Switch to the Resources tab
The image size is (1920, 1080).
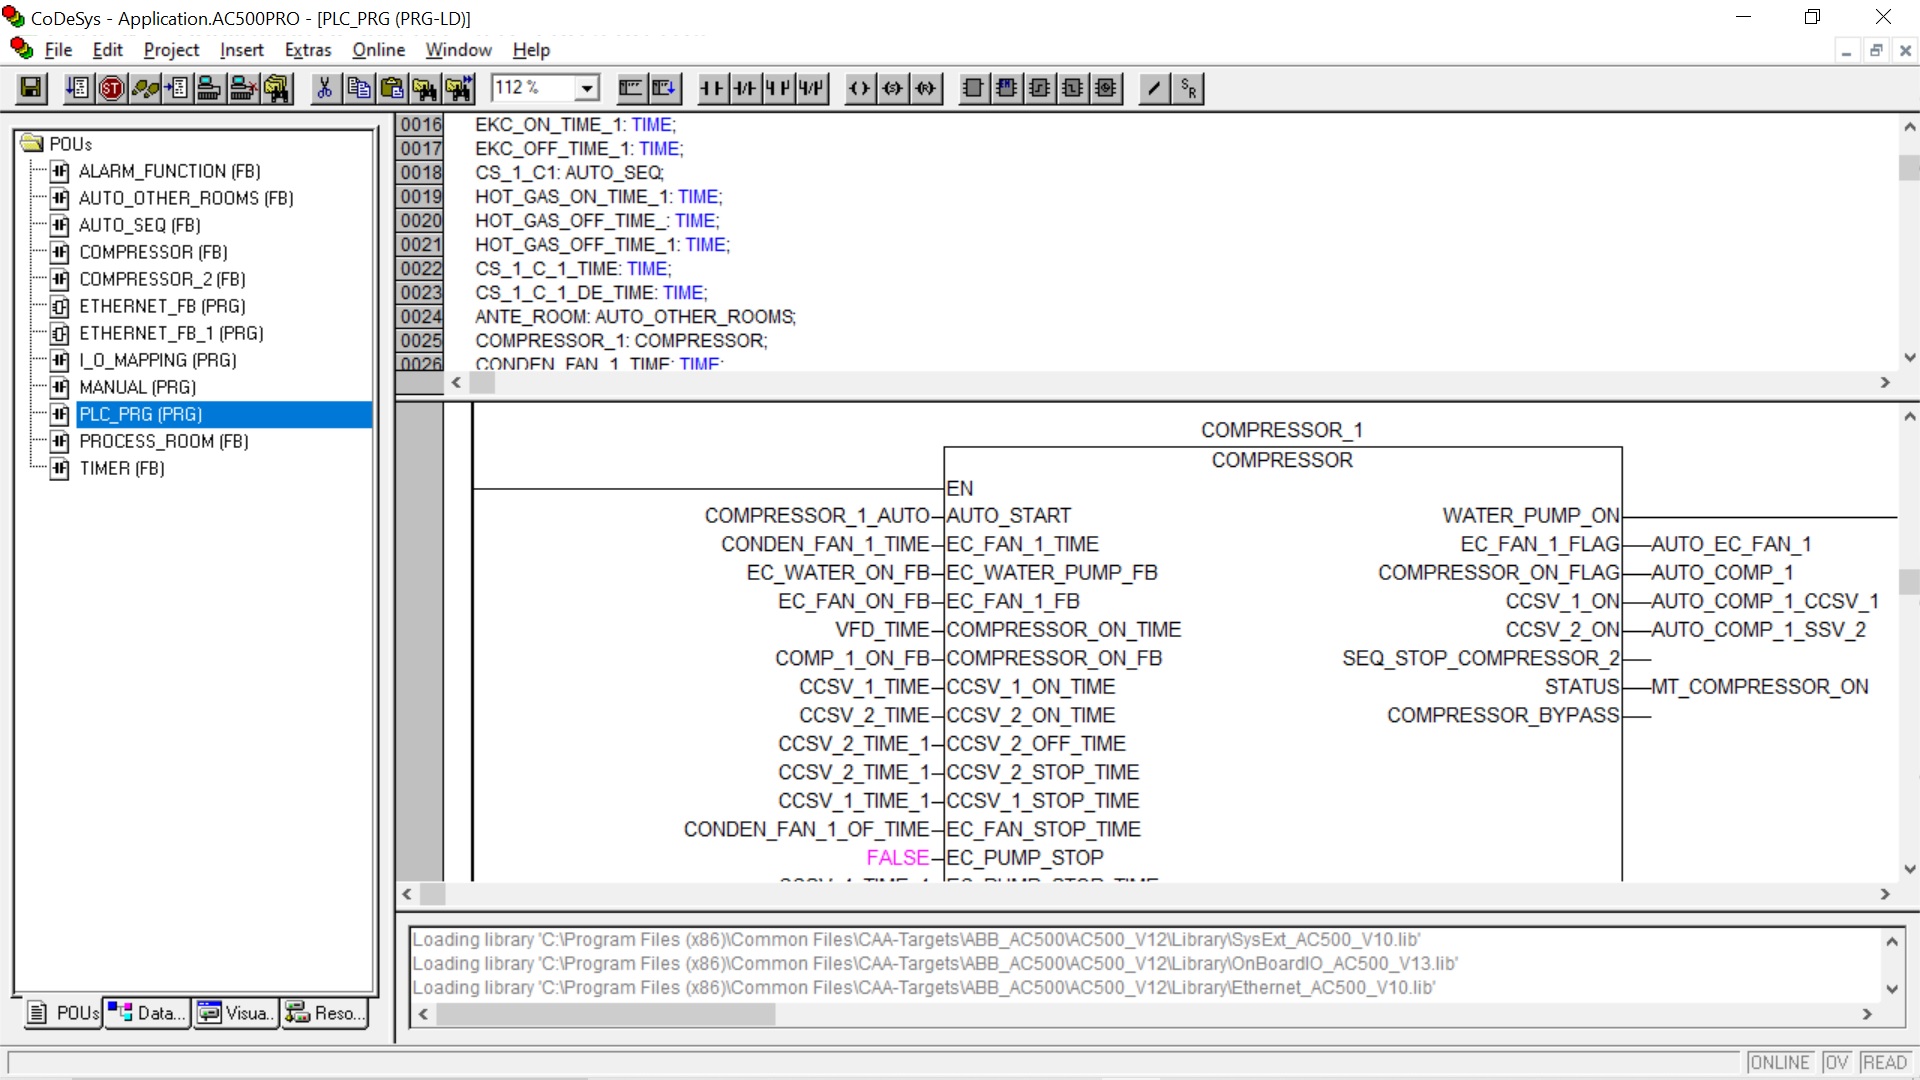coord(323,1013)
